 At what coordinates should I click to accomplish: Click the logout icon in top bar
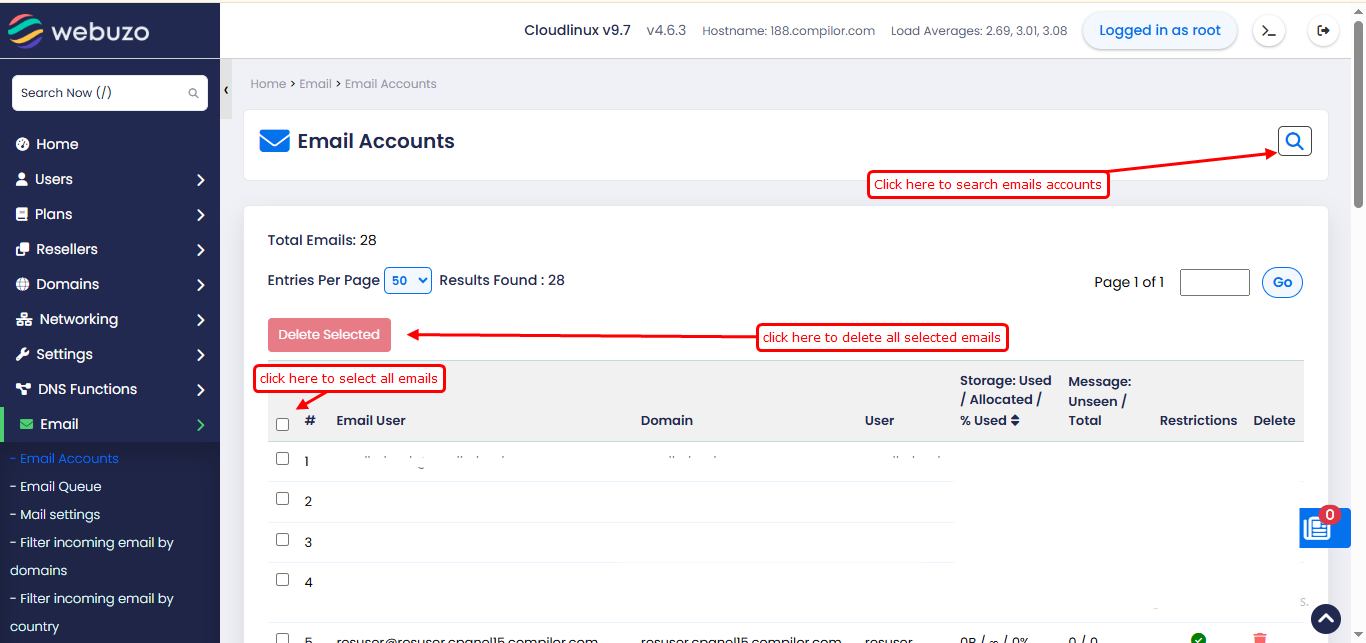click(x=1323, y=31)
